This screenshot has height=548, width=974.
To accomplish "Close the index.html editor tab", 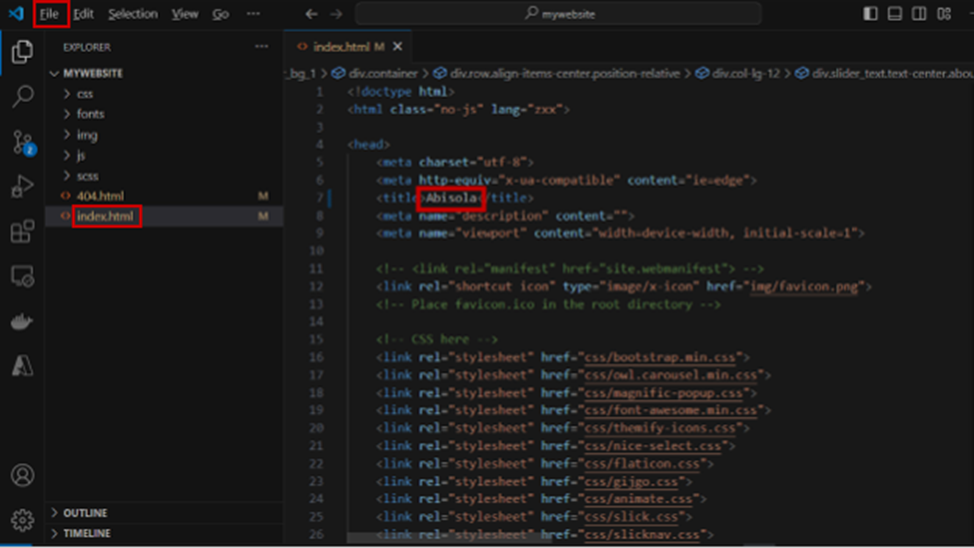I will [x=398, y=47].
